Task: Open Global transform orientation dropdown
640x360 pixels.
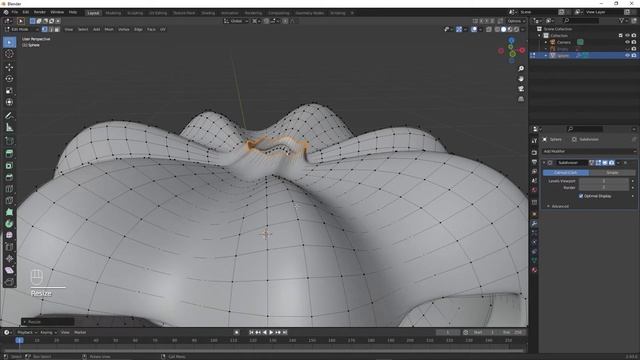Action: click(x=236, y=21)
